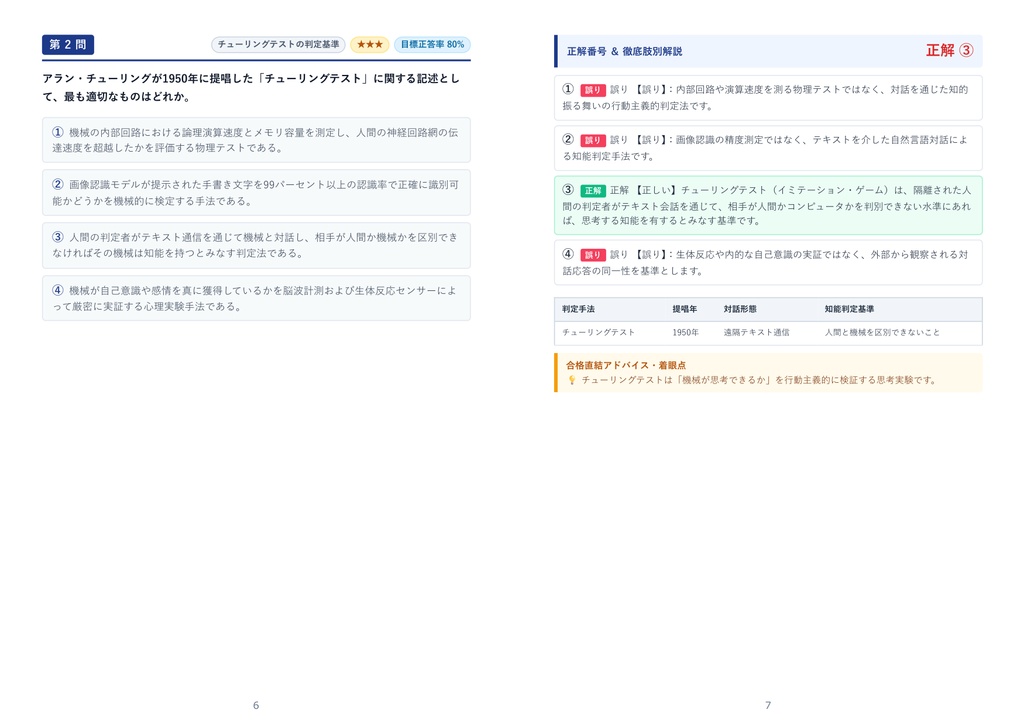Click explanation ① text about 内部回路や演算速度
The width and height of the screenshot is (1024, 727).
[x=768, y=98]
